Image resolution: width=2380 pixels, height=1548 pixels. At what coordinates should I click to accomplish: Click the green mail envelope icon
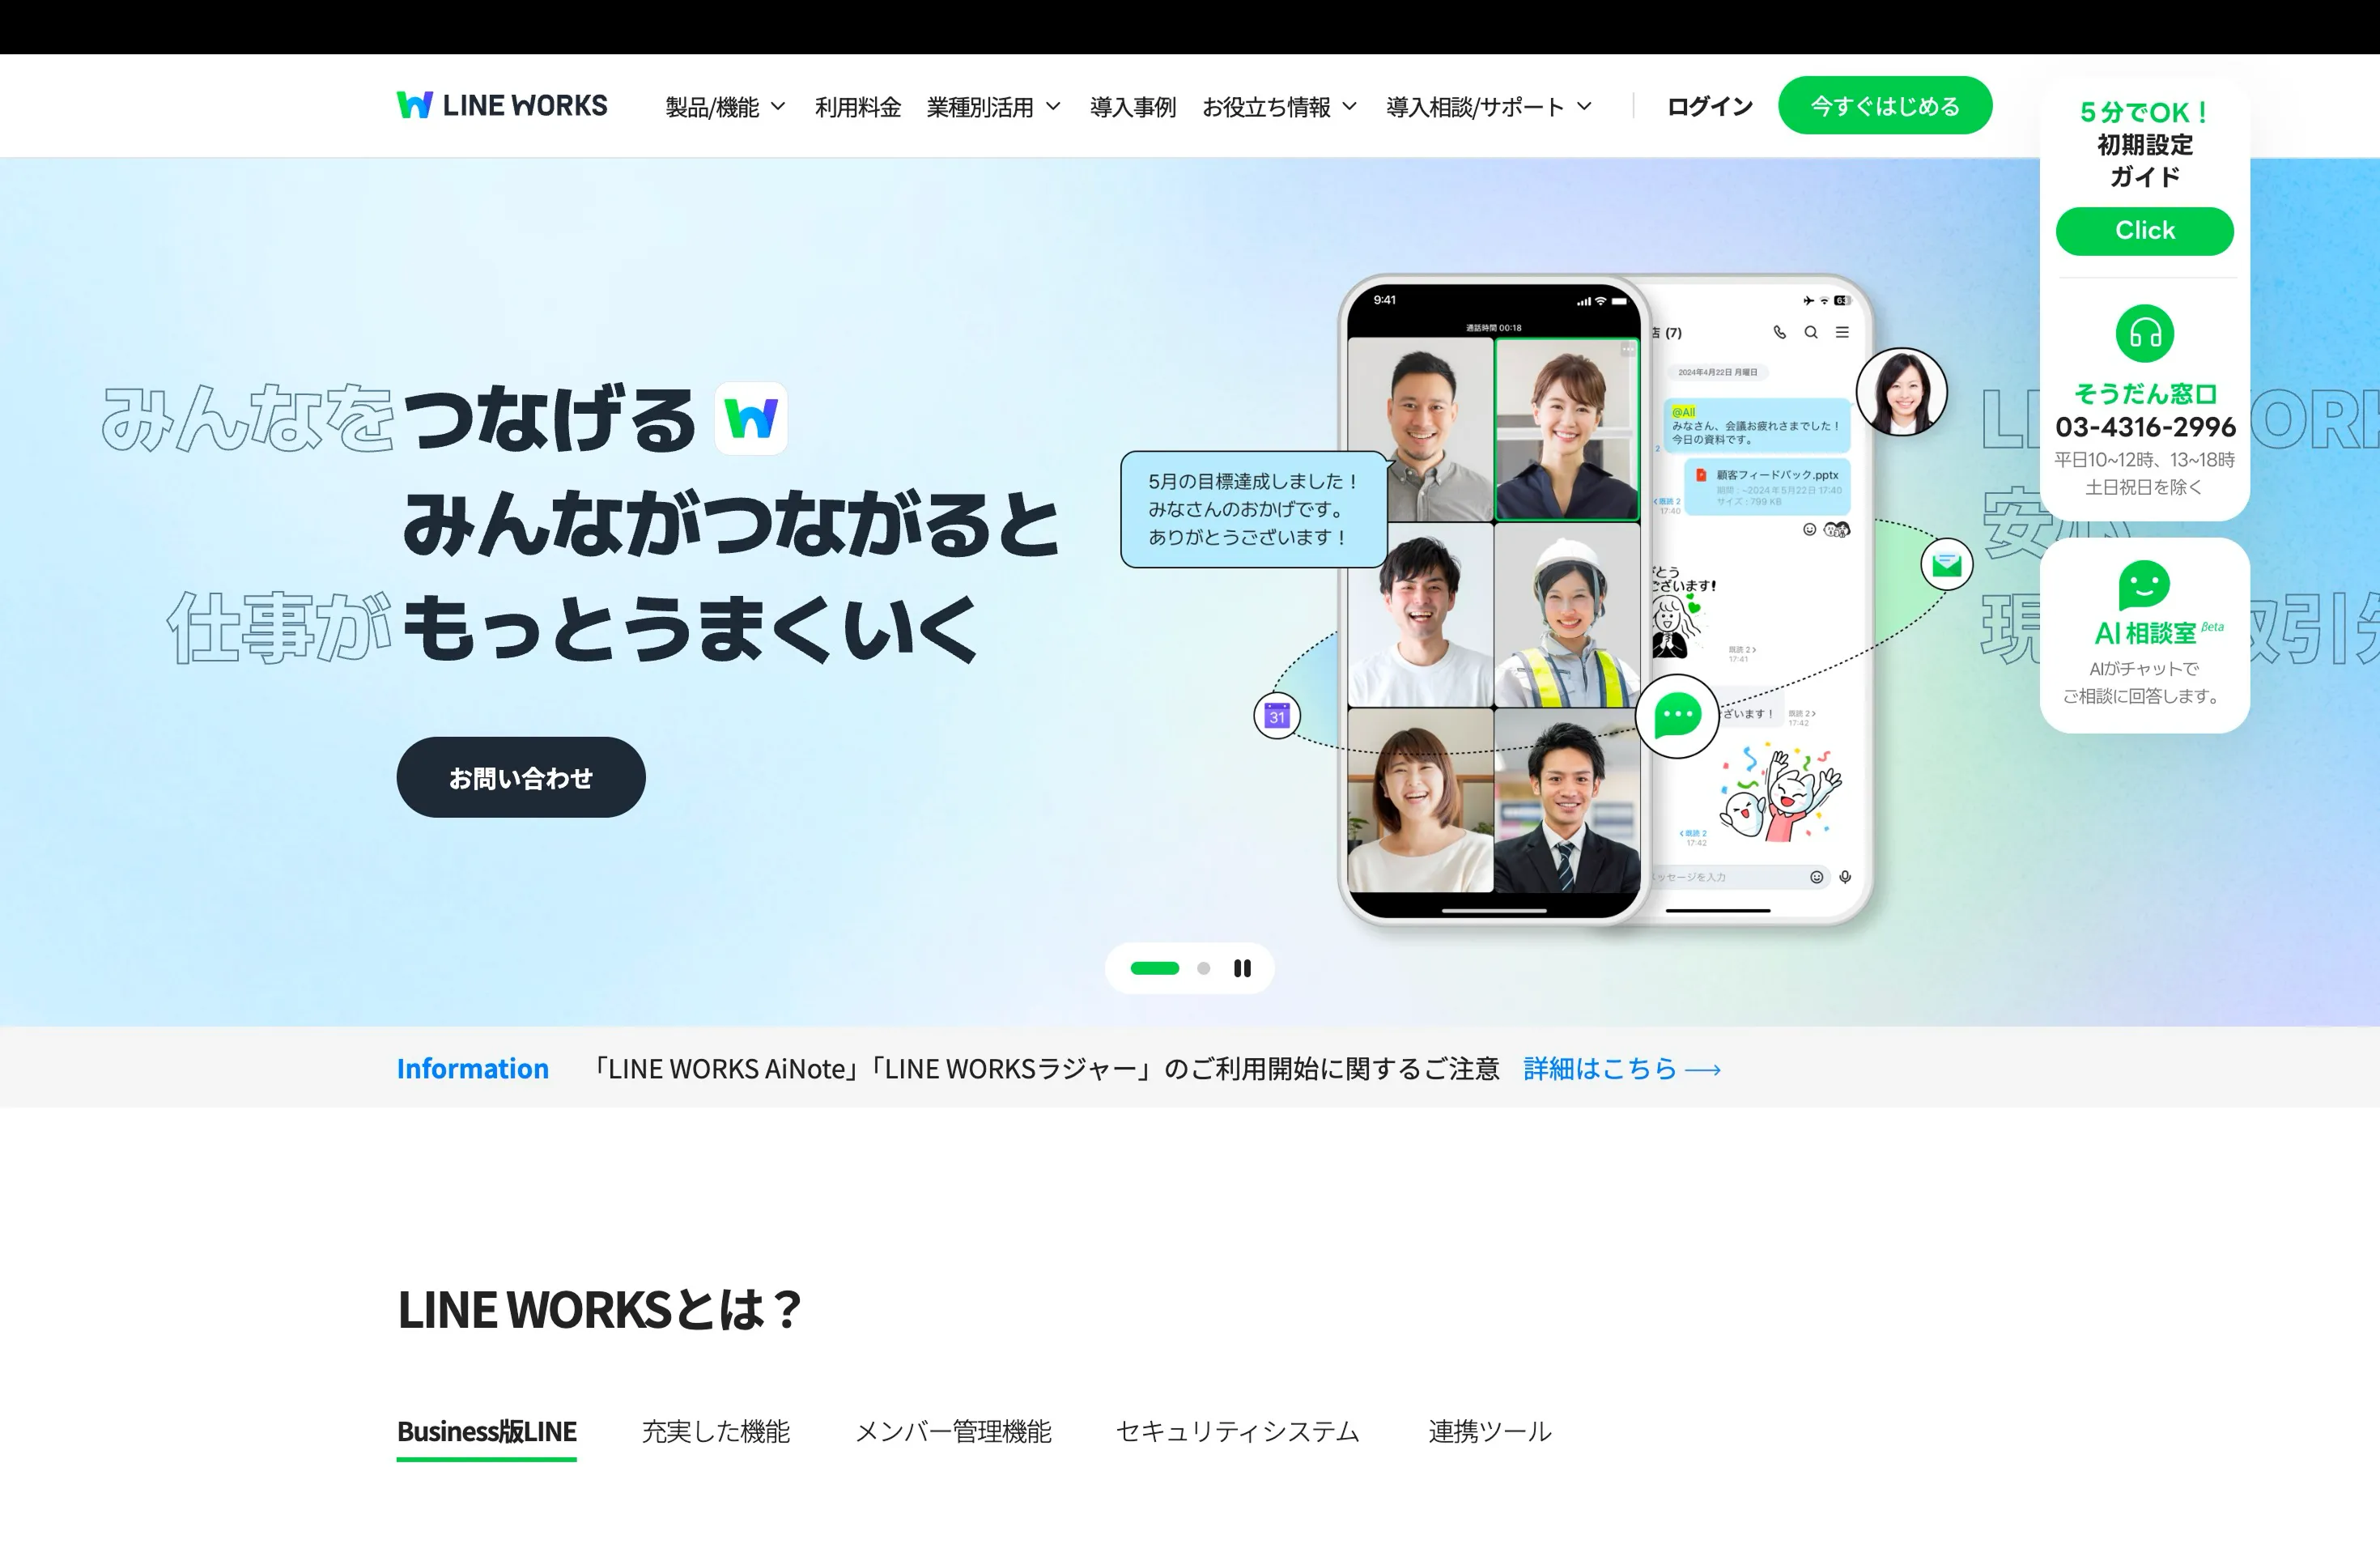[1946, 565]
